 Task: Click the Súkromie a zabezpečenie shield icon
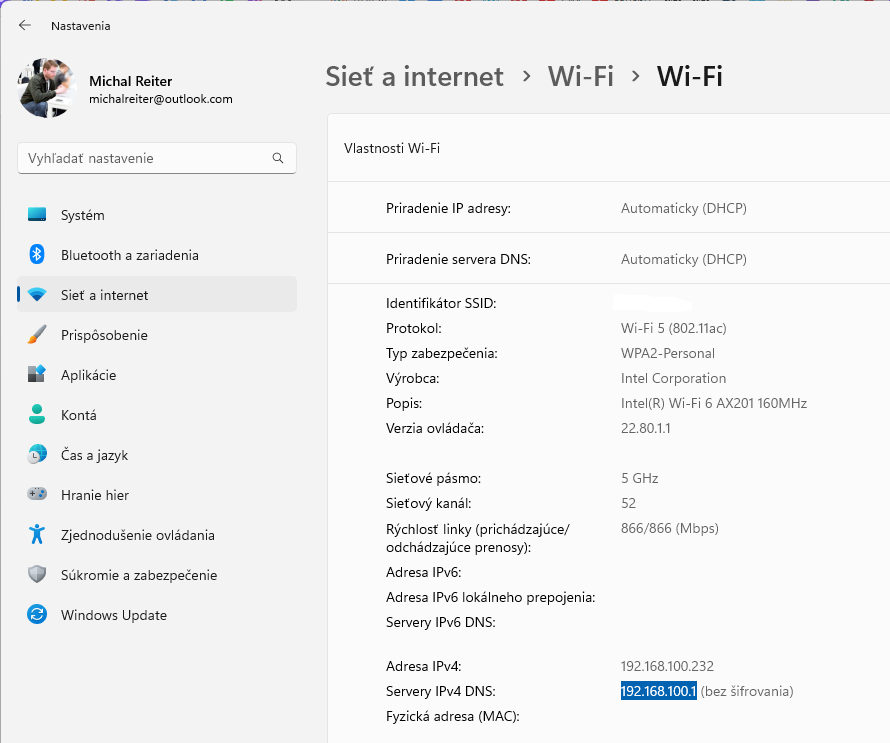[x=37, y=575]
